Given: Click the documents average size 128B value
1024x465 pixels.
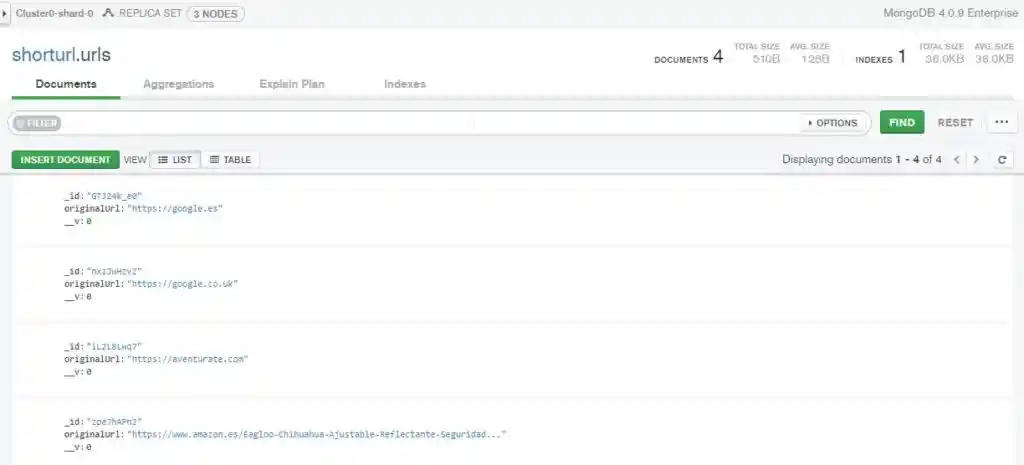Looking at the screenshot, I should (x=815, y=59).
